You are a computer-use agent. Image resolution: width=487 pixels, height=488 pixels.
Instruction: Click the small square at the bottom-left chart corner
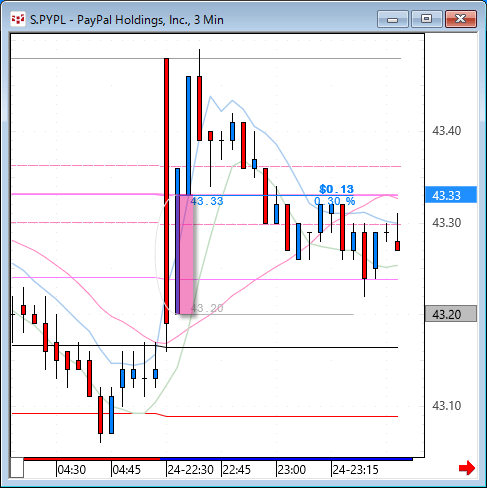coord(17,468)
